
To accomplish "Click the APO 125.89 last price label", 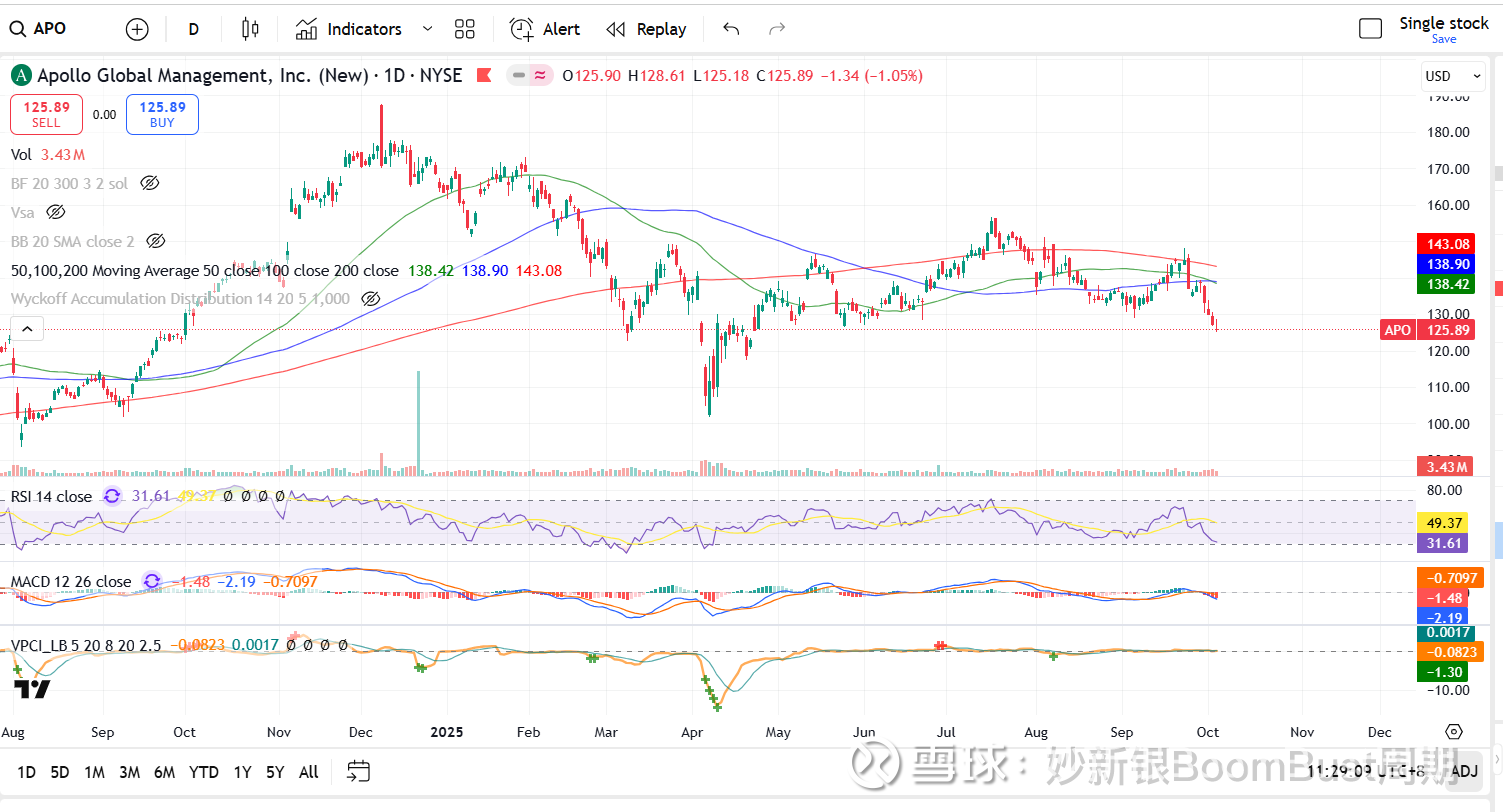I will pos(1427,330).
